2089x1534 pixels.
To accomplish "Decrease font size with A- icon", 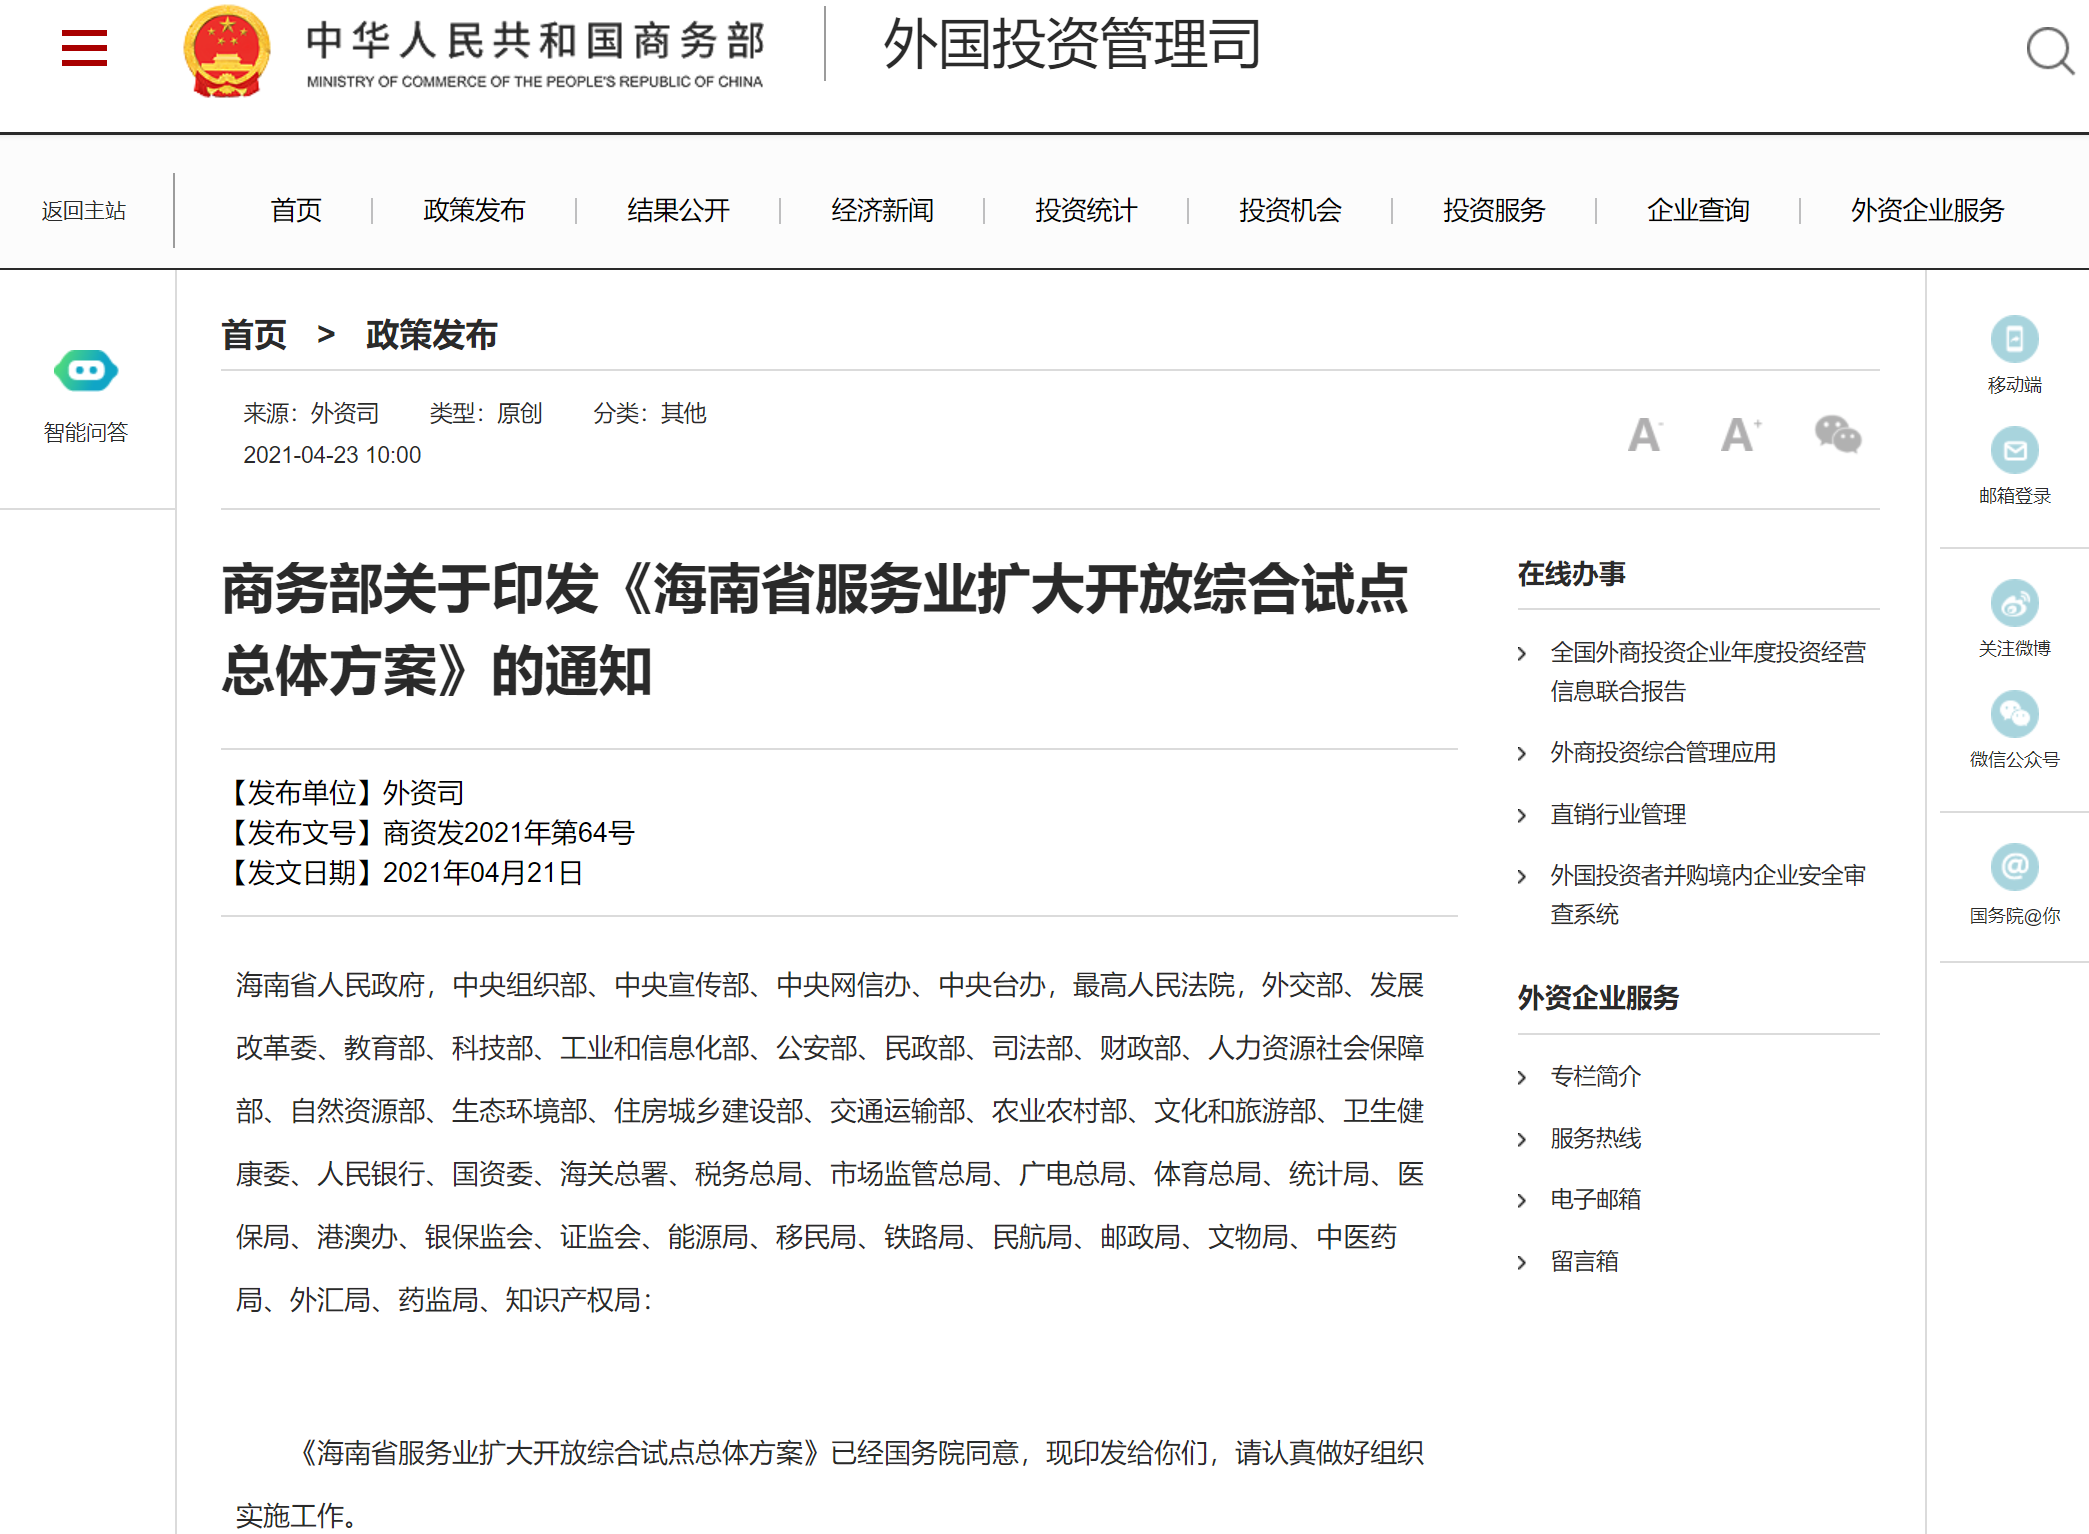I will (x=1644, y=435).
